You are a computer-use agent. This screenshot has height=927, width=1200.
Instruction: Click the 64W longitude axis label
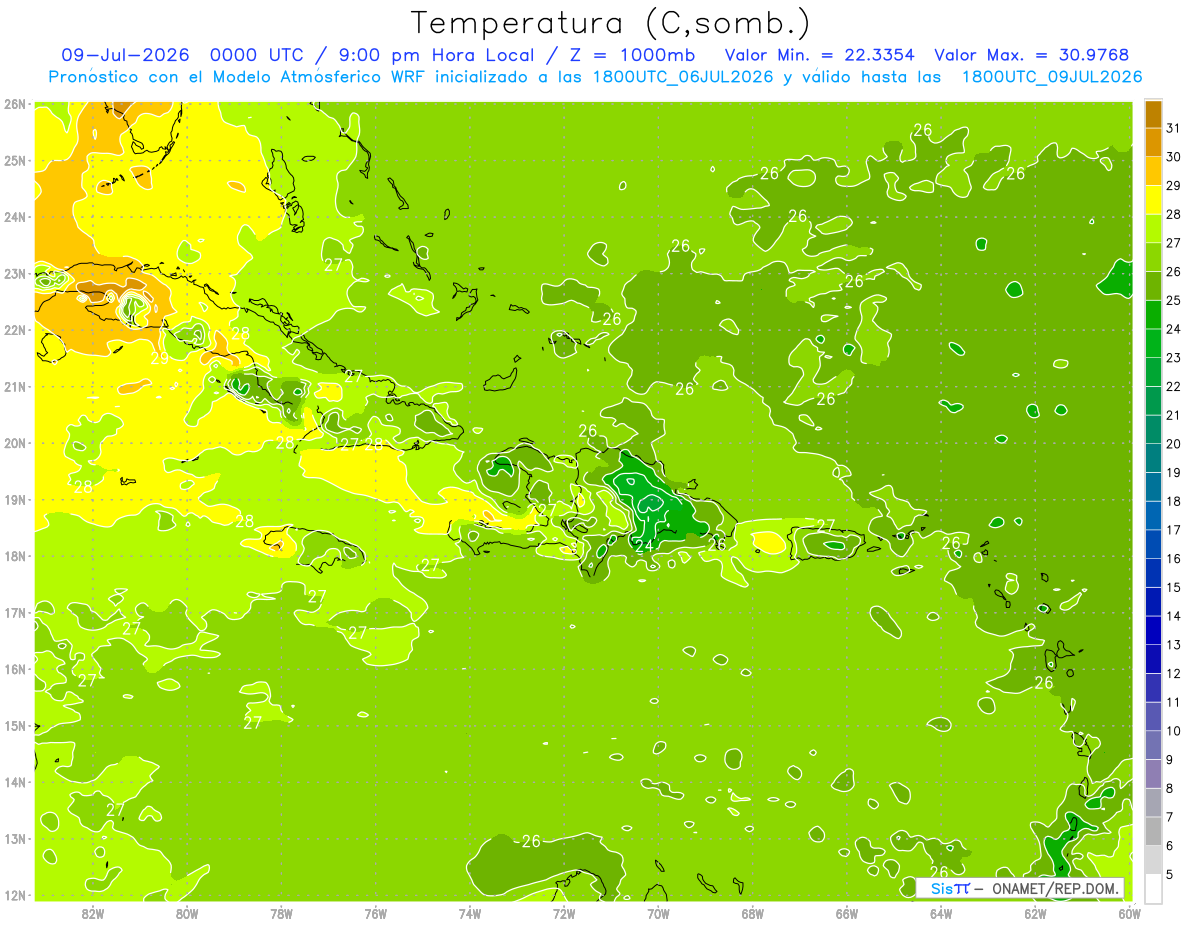941,913
